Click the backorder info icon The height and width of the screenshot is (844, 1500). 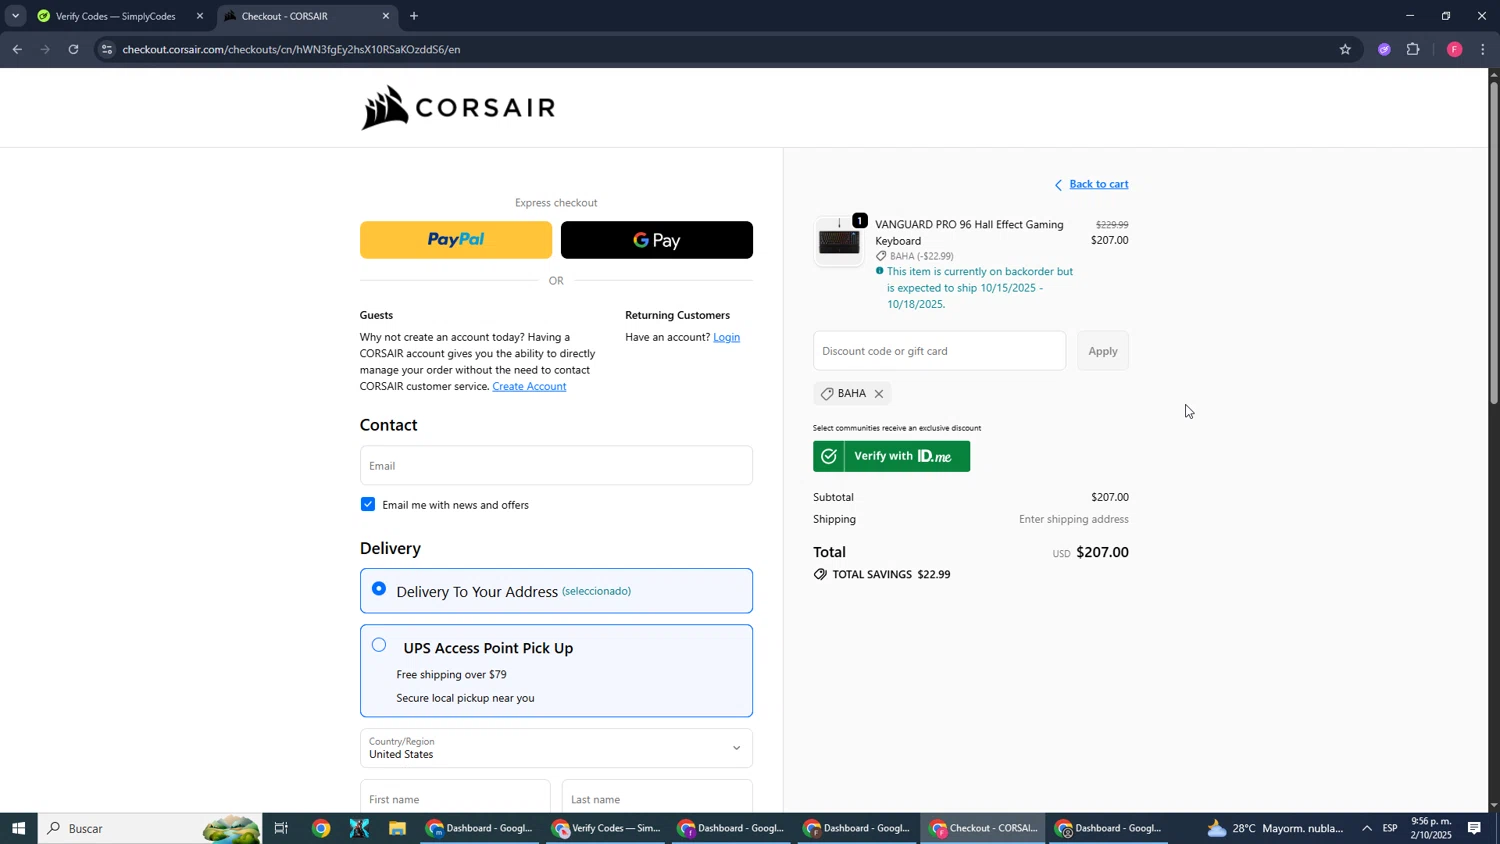[880, 271]
